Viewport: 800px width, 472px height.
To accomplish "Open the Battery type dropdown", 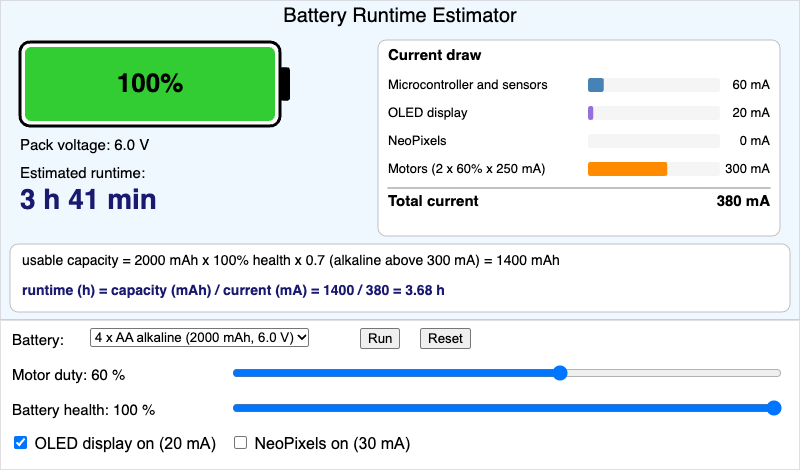I will coord(199,338).
